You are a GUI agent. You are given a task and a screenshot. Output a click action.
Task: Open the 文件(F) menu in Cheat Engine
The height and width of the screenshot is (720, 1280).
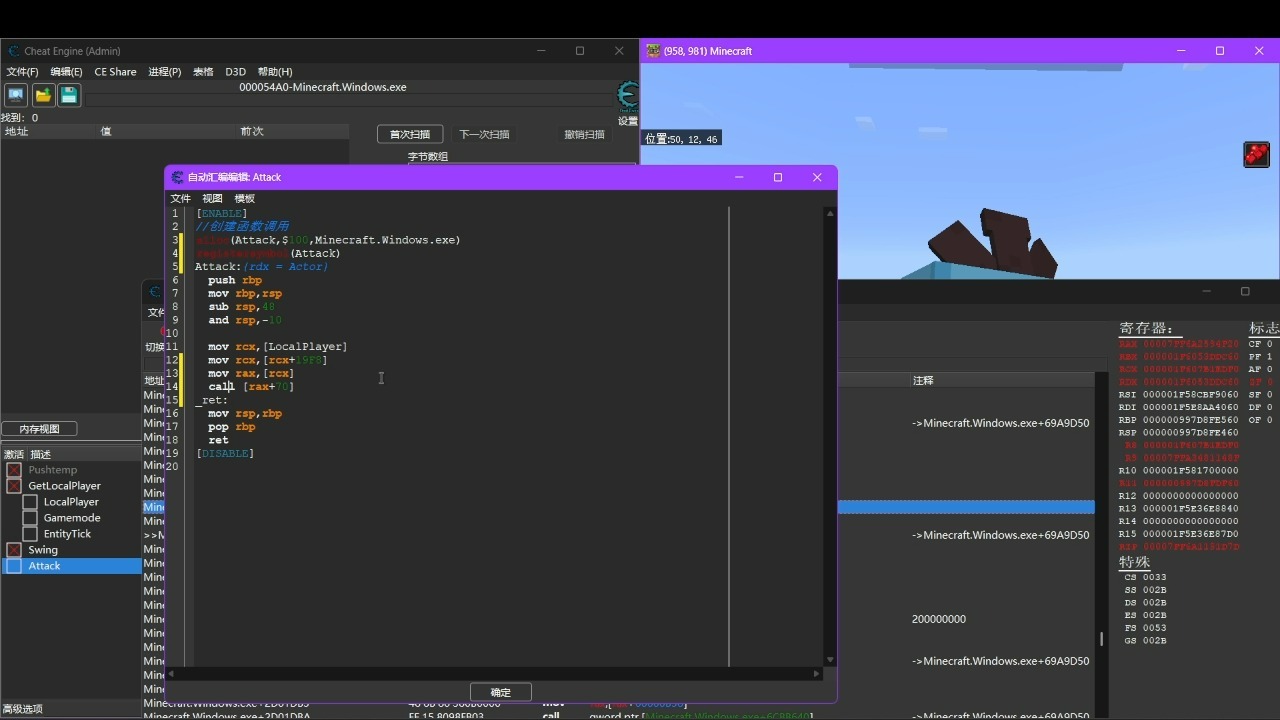click(22, 72)
